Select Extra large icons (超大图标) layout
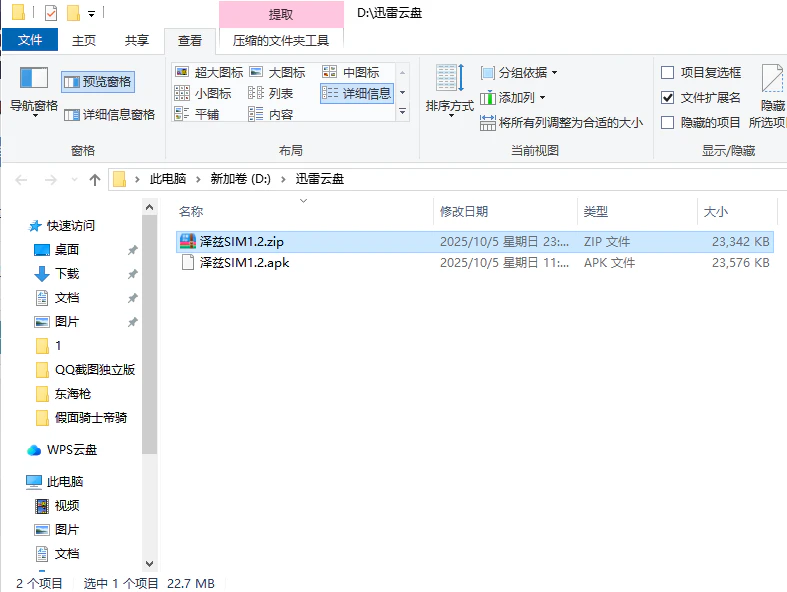This screenshot has height=592, width=787. pyautogui.click(x=209, y=72)
